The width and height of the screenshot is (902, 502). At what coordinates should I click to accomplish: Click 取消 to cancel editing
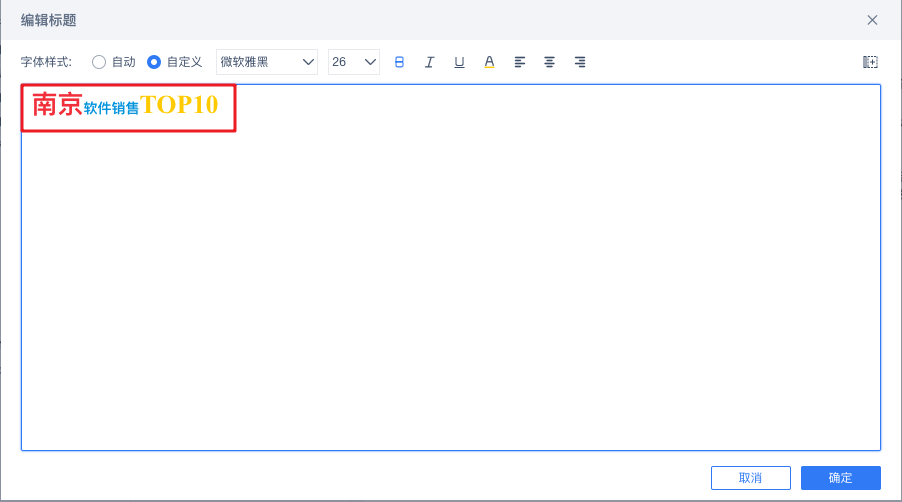[751, 478]
